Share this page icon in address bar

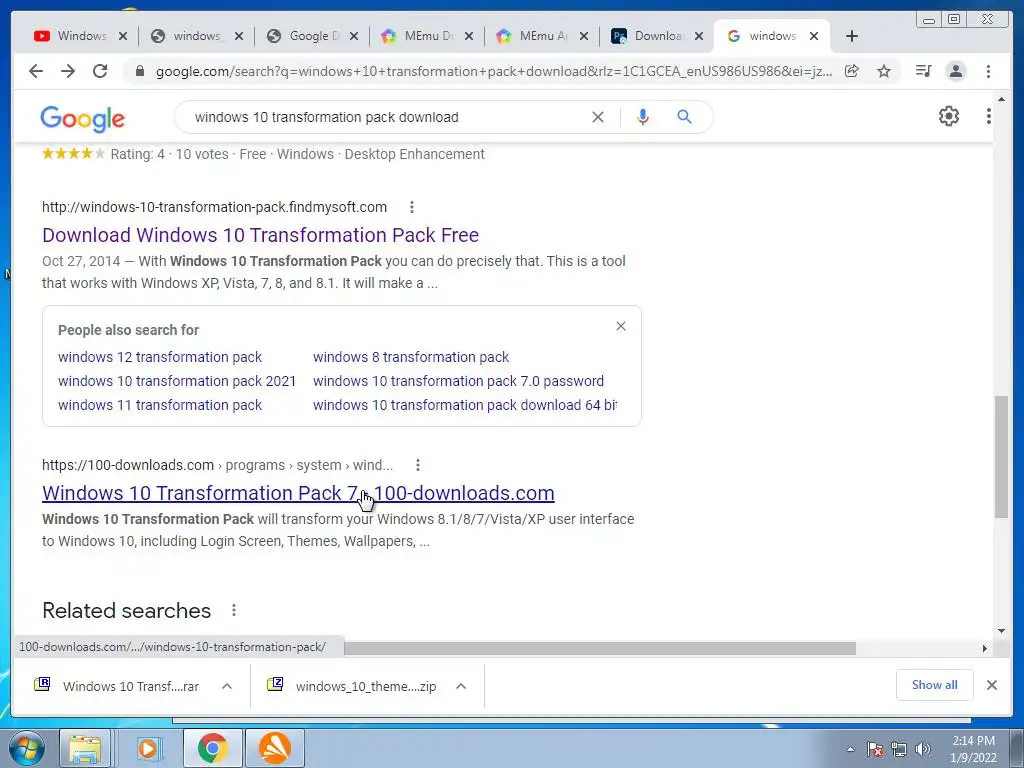(x=852, y=71)
